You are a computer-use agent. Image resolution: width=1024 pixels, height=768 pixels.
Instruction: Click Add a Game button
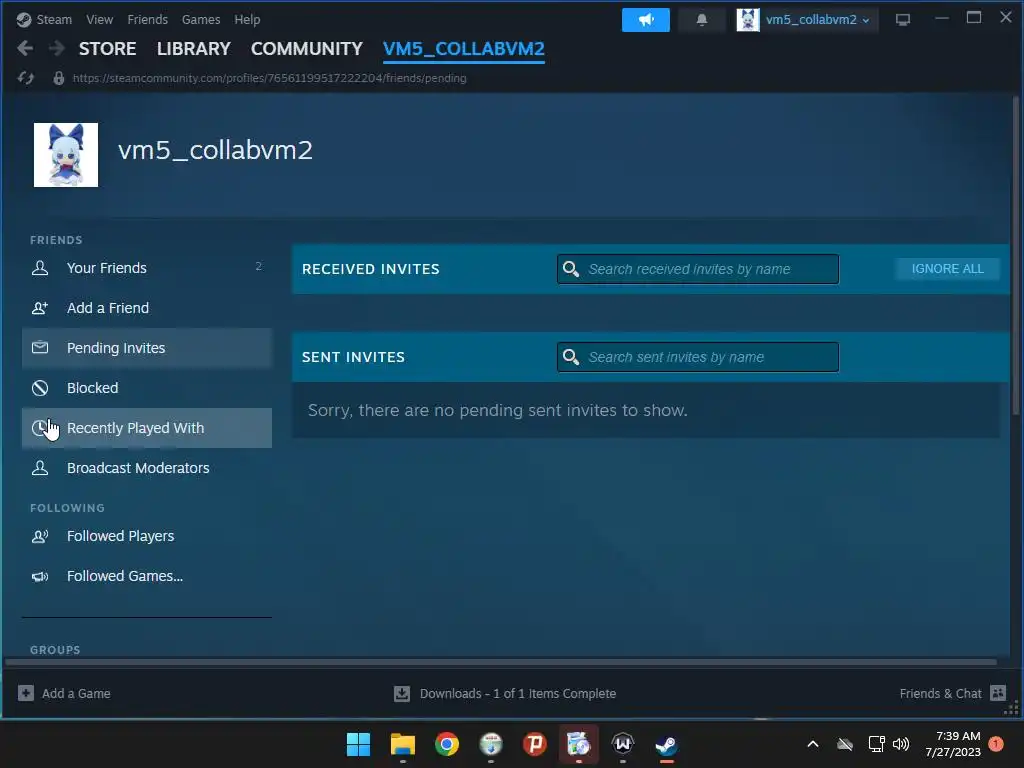click(64, 694)
